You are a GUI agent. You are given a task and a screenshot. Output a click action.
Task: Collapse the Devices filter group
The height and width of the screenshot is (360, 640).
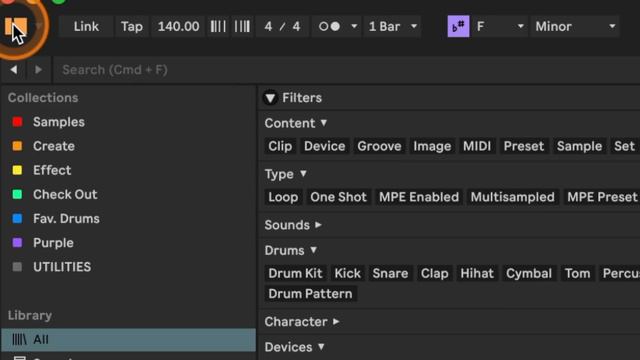click(x=321, y=347)
